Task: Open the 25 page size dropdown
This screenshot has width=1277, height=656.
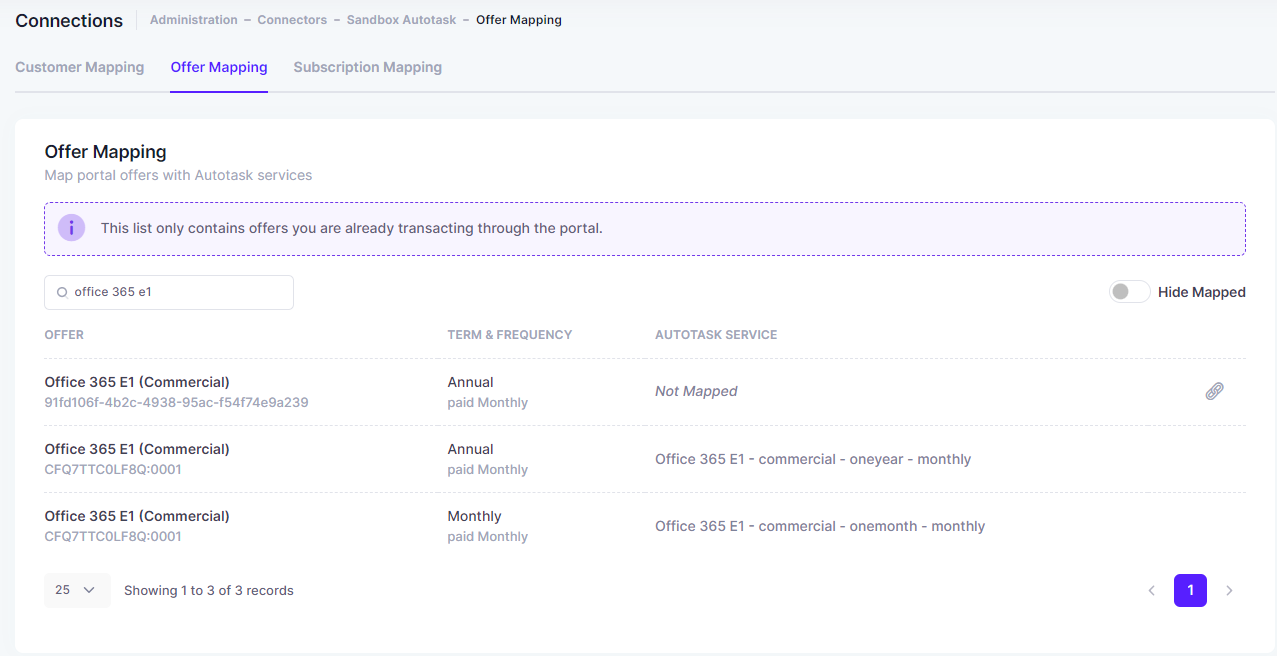Action: [77, 590]
